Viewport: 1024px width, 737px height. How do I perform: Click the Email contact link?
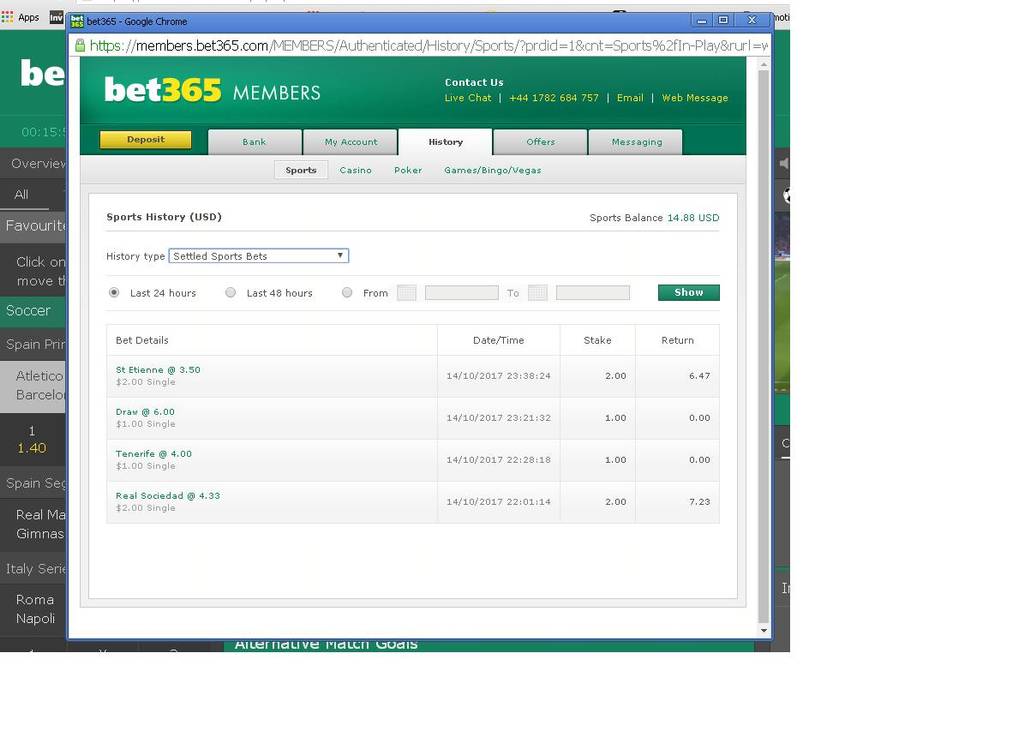tap(630, 98)
